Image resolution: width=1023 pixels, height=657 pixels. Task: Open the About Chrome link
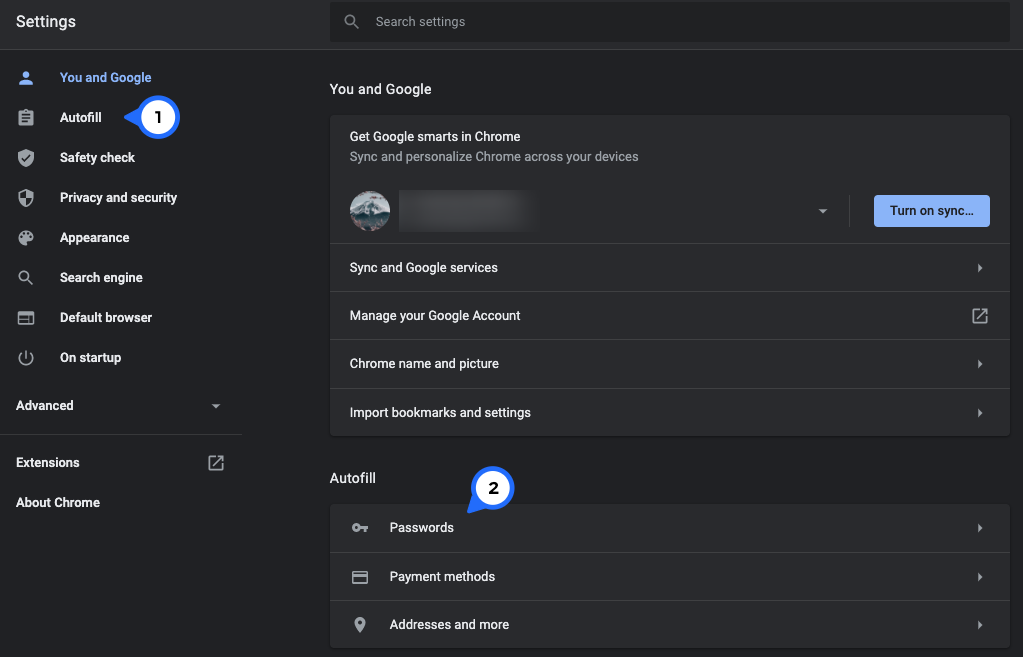[58, 503]
